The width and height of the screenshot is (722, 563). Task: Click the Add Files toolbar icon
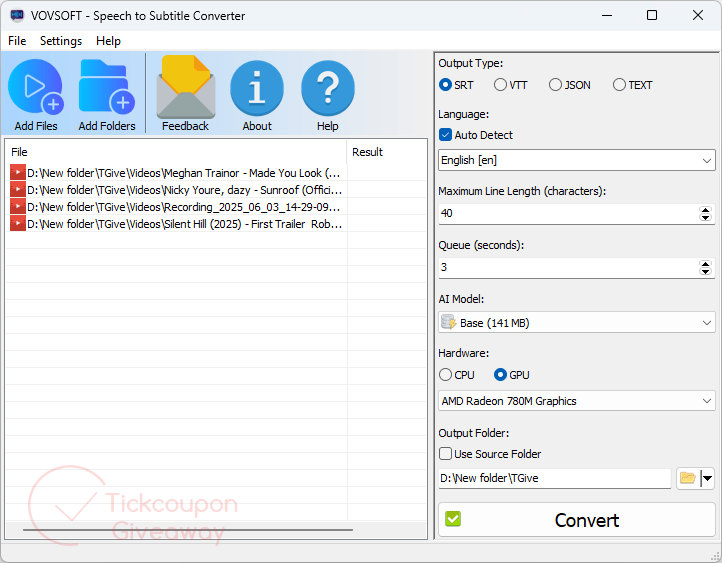pos(35,87)
